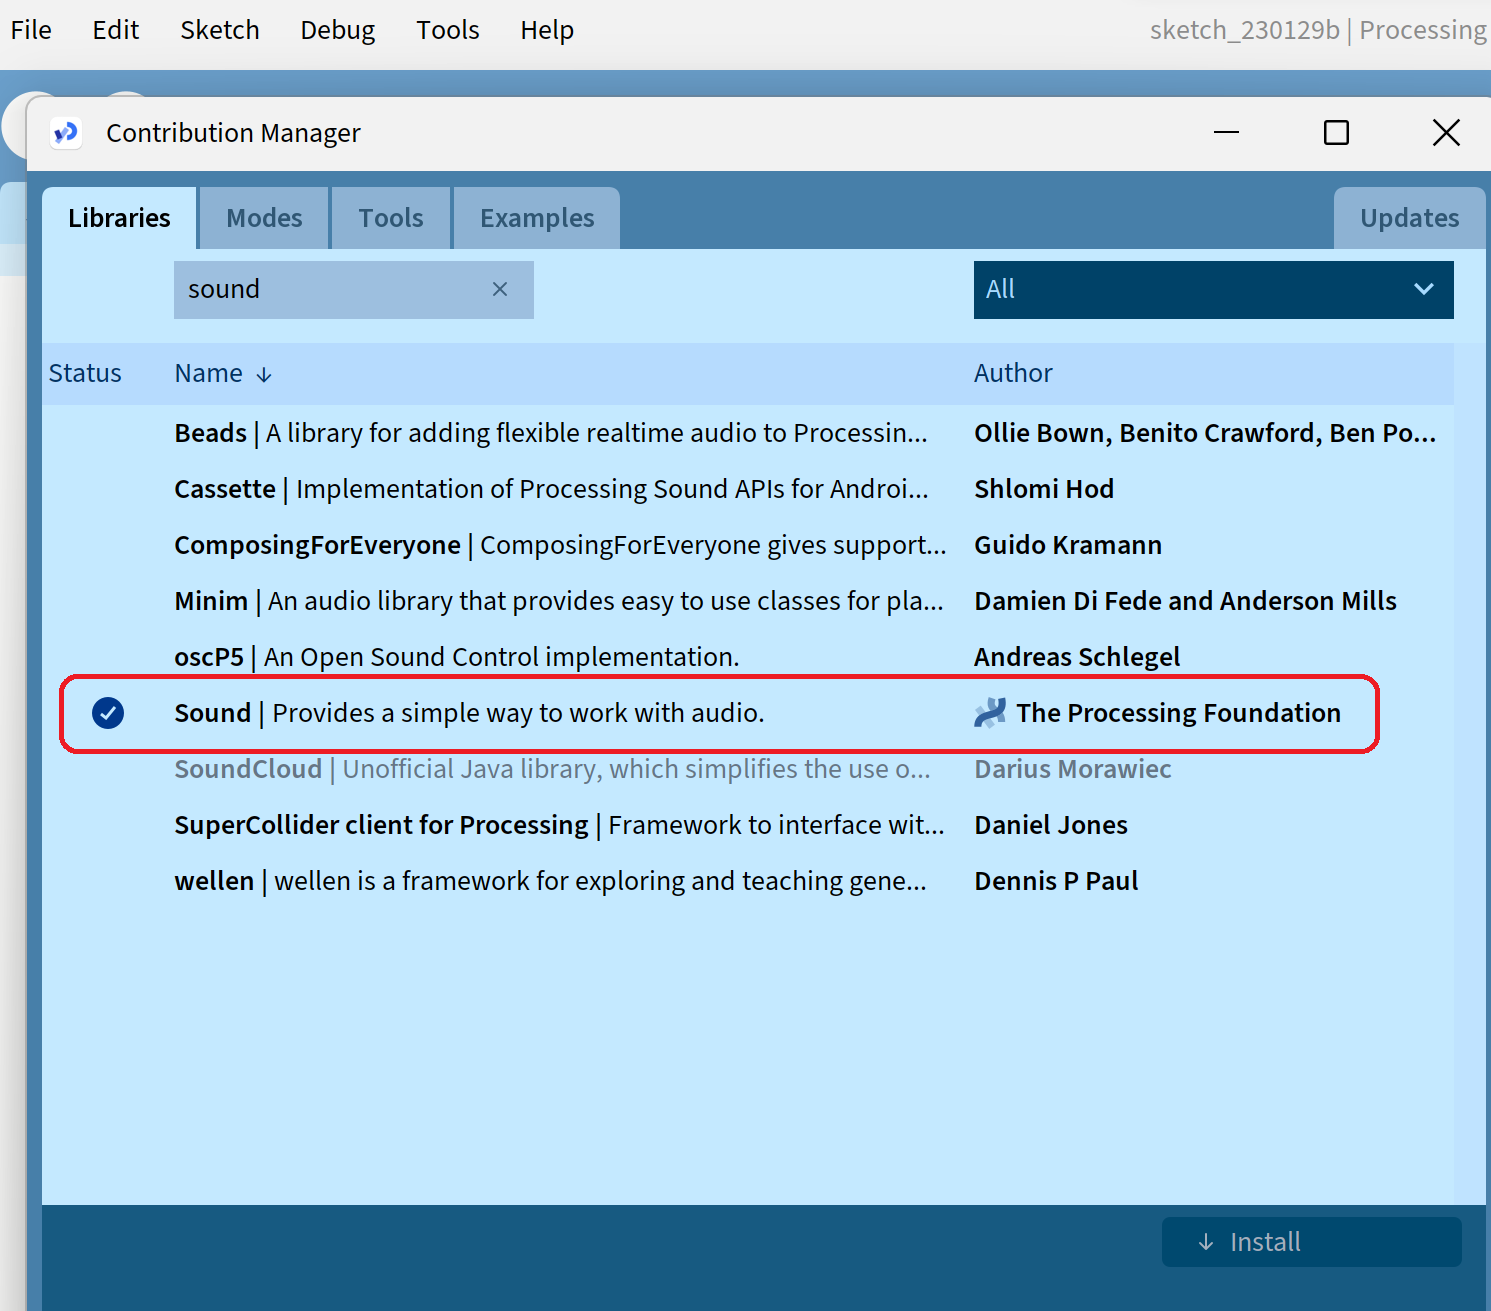The width and height of the screenshot is (1491, 1311).
Task: Sort by the Name column header
Action: (x=209, y=373)
